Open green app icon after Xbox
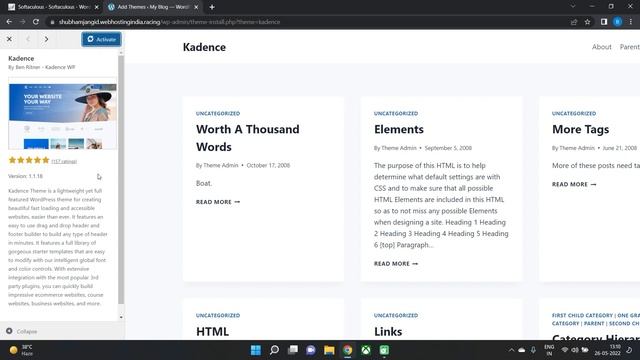The width and height of the screenshot is (640, 360). click(384, 350)
